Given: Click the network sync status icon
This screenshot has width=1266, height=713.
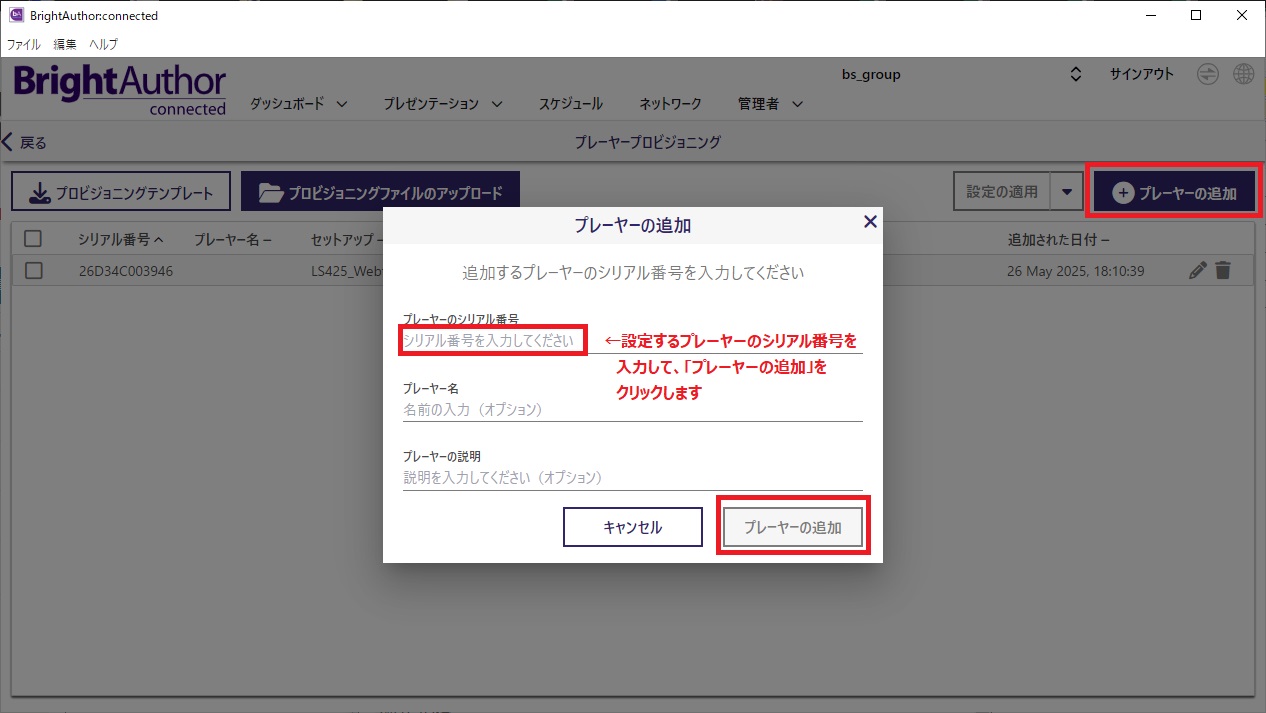Looking at the screenshot, I should coord(1209,74).
